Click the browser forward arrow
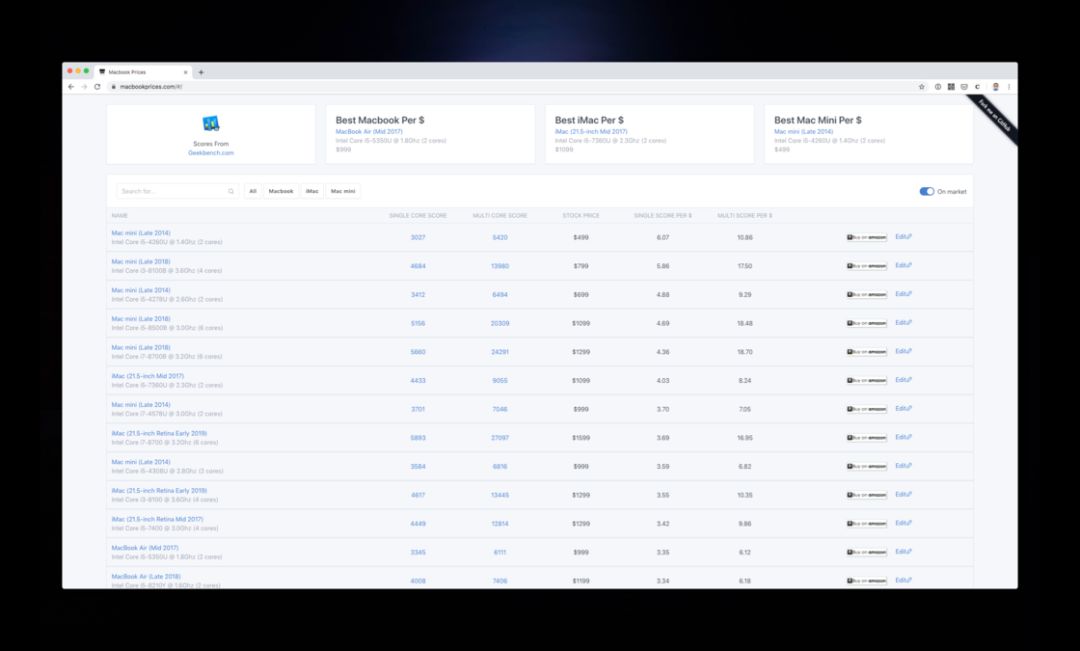 click(84, 87)
